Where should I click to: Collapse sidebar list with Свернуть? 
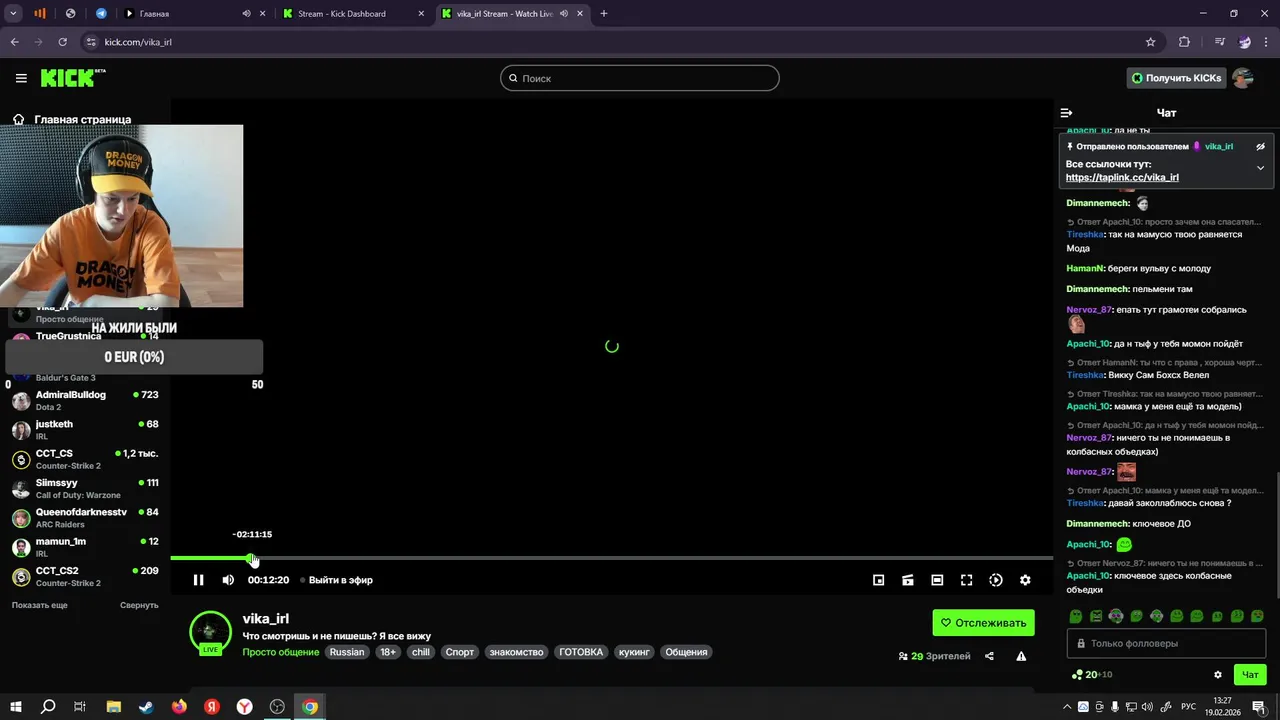click(x=139, y=605)
